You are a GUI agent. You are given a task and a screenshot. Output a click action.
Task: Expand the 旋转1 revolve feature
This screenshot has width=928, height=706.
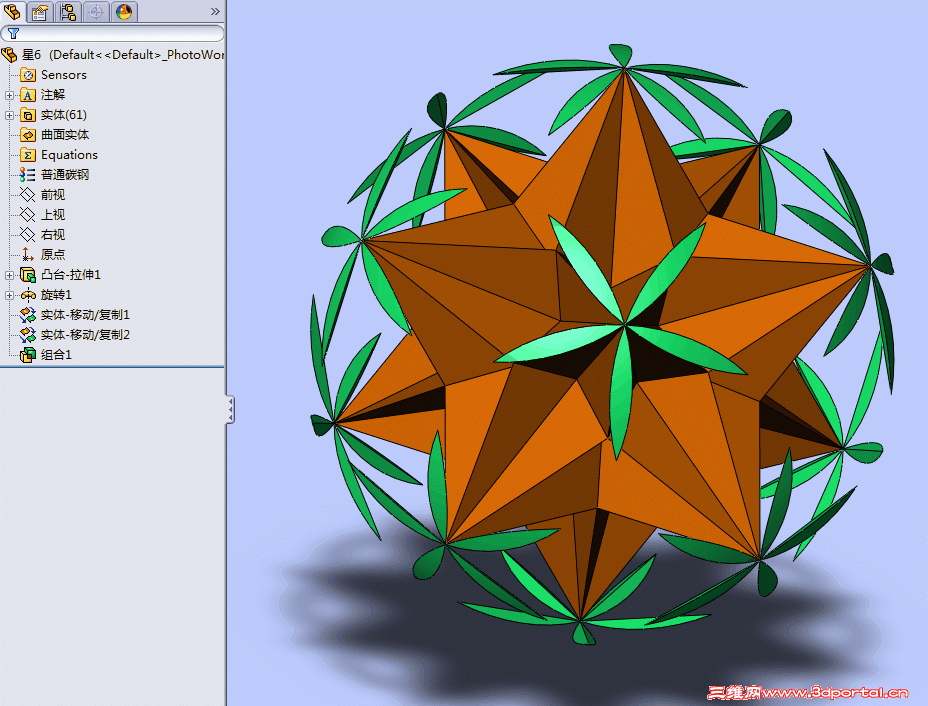[9, 295]
